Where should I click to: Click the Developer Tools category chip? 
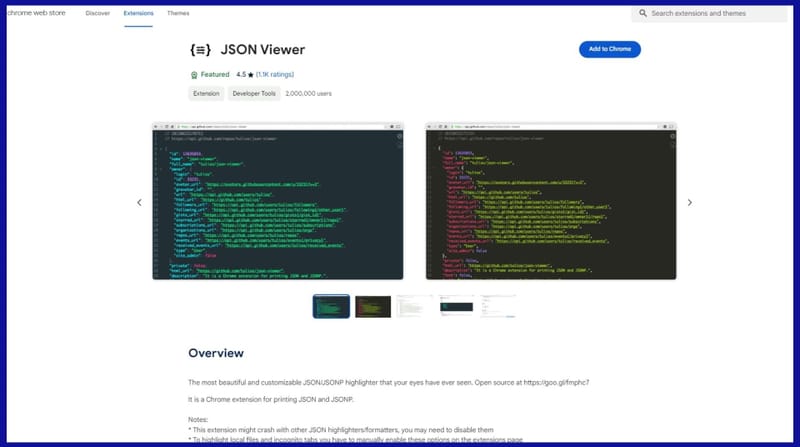(254, 93)
